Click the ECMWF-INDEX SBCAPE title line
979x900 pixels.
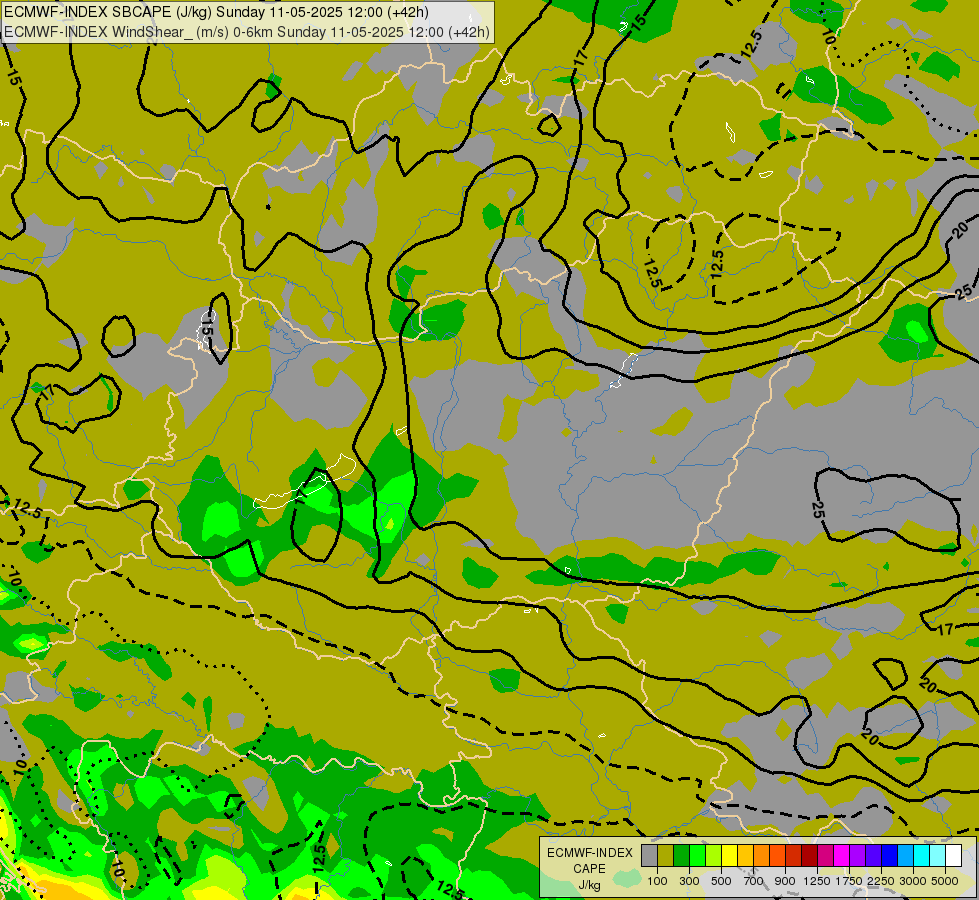(x=217, y=12)
